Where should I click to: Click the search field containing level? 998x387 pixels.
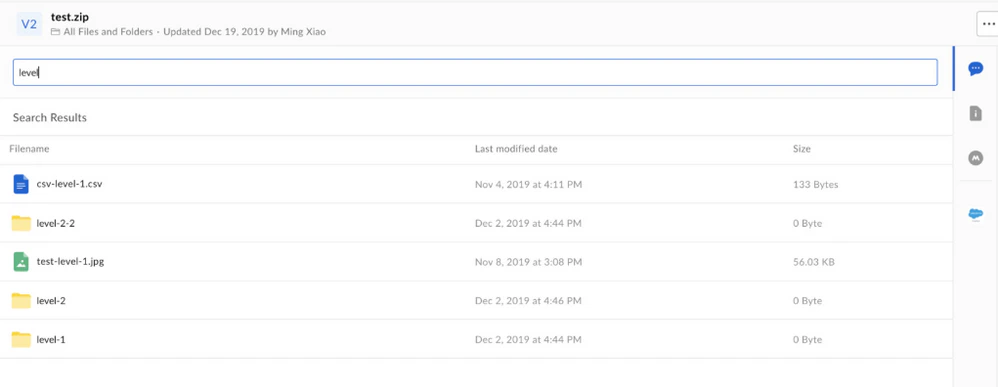tap(475, 73)
